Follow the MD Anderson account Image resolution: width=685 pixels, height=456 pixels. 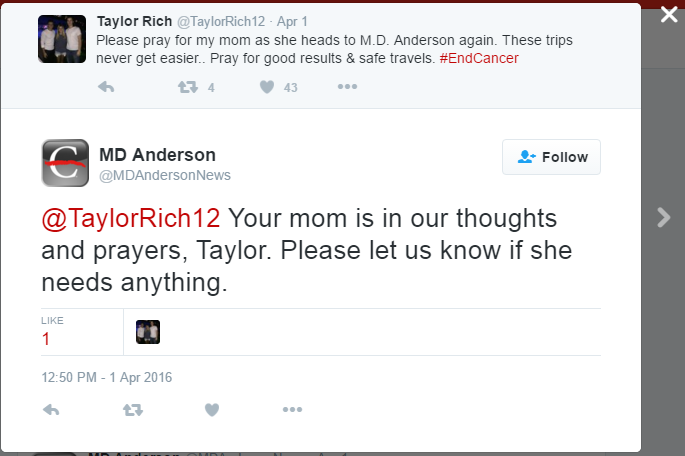point(551,157)
